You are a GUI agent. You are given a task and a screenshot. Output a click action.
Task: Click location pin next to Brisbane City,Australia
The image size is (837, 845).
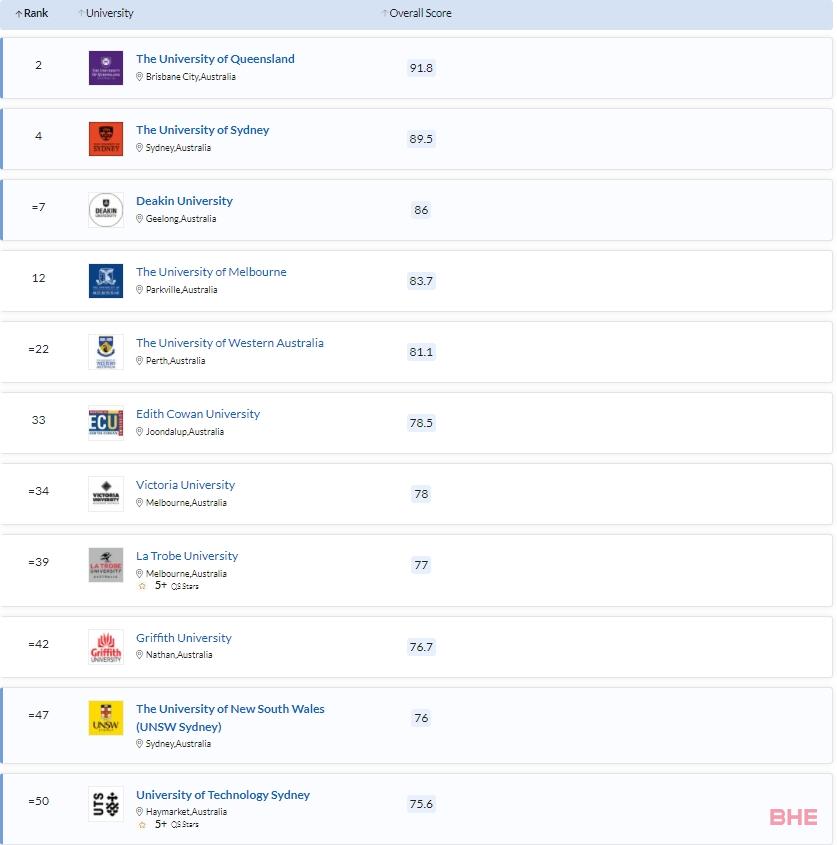pos(139,77)
